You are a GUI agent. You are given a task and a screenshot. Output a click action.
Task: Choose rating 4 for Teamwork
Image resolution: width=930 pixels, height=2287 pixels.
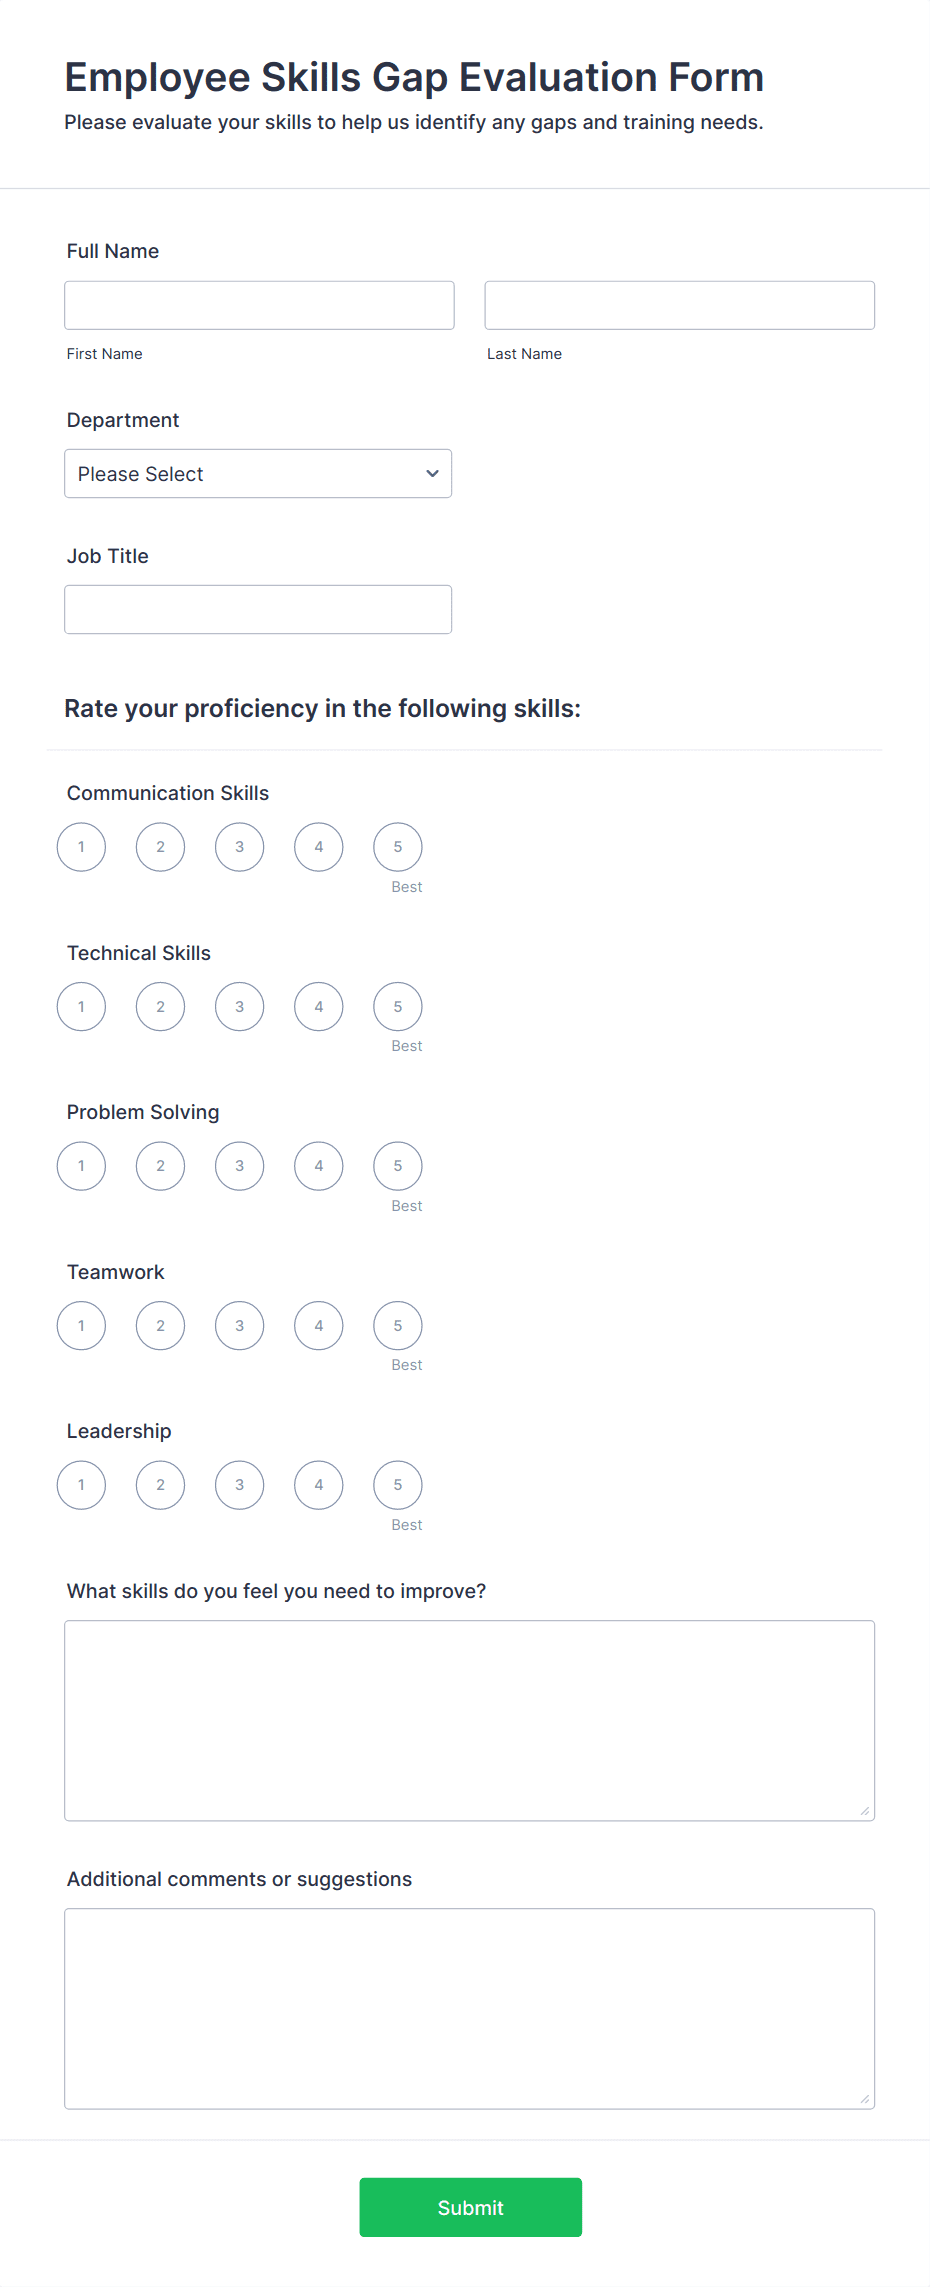319,1326
